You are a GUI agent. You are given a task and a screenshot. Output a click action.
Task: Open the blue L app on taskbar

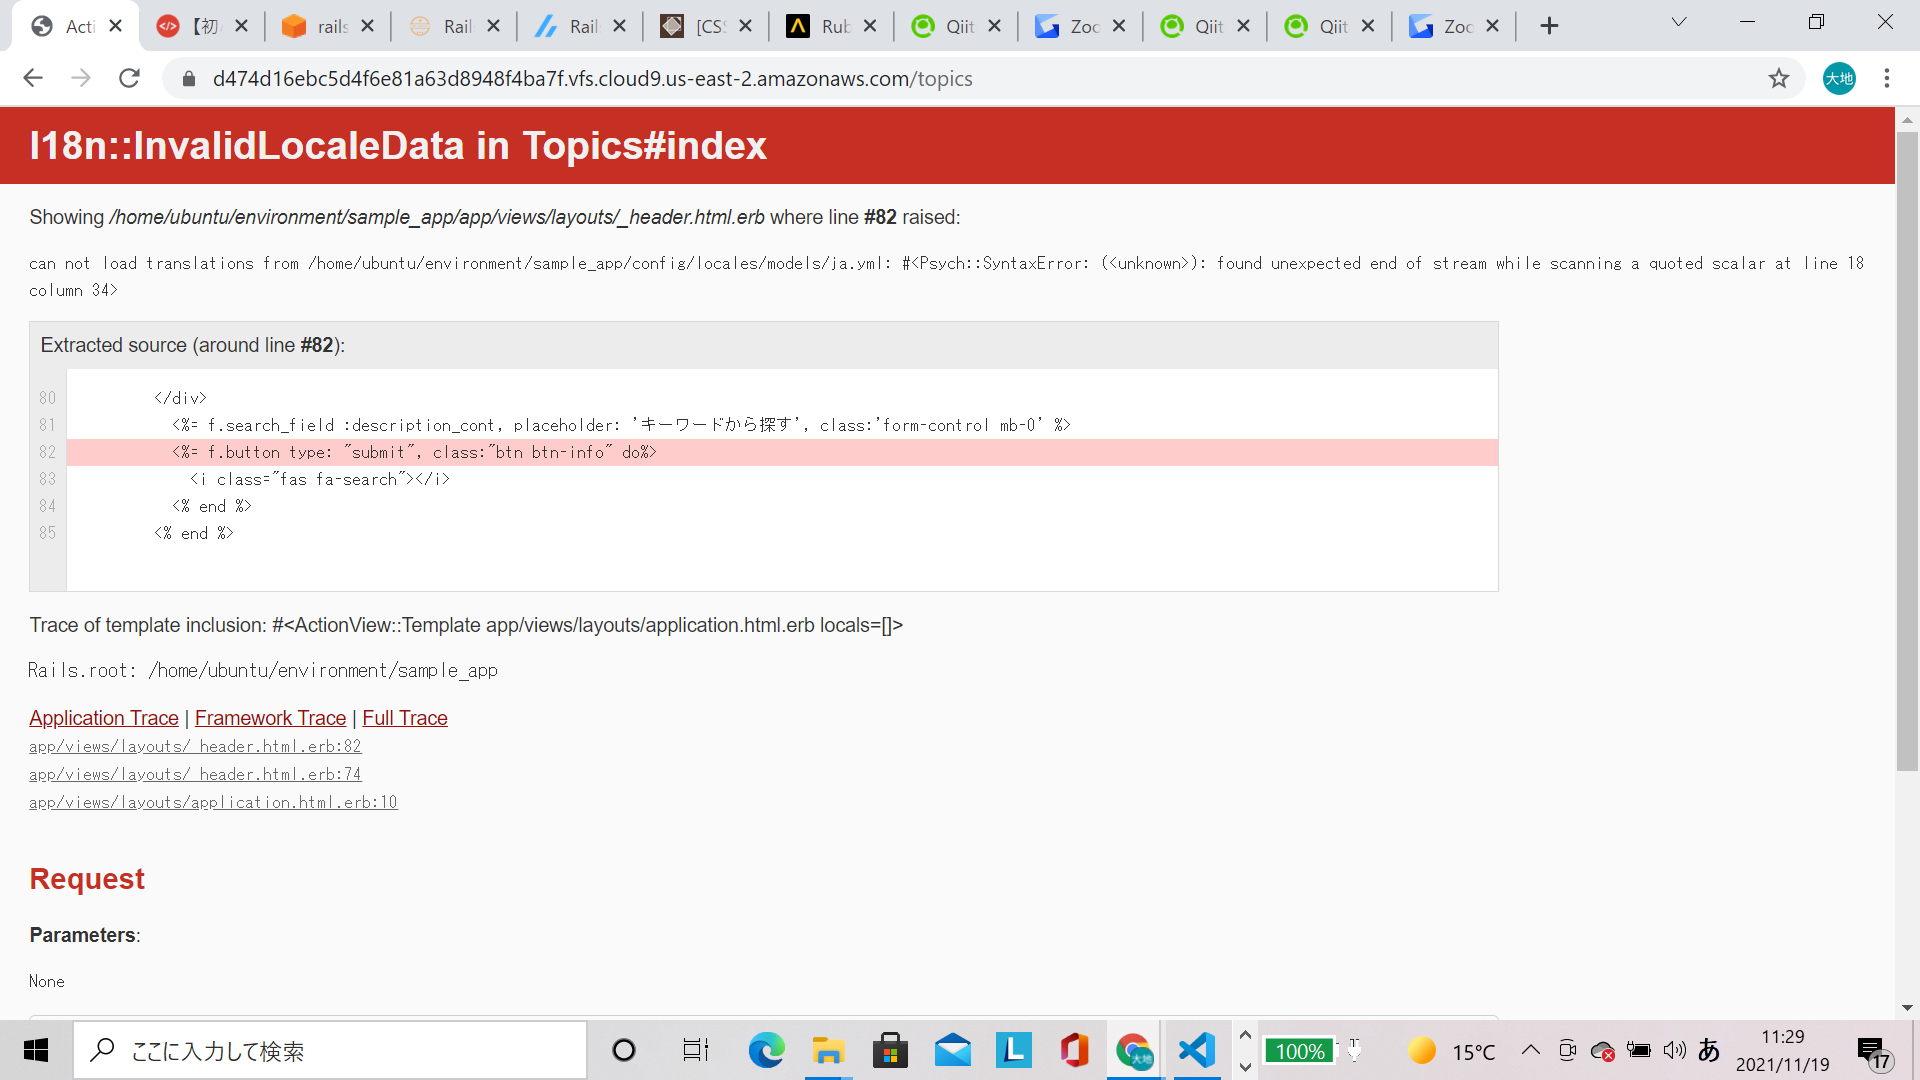click(1014, 1050)
